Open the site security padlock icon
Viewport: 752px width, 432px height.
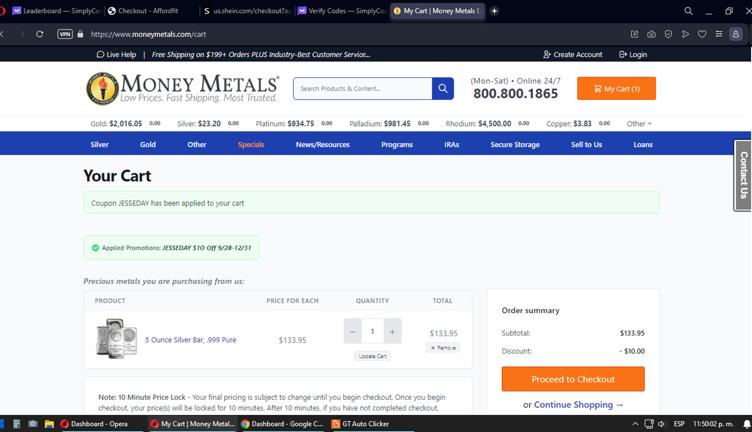tap(80, 34)
